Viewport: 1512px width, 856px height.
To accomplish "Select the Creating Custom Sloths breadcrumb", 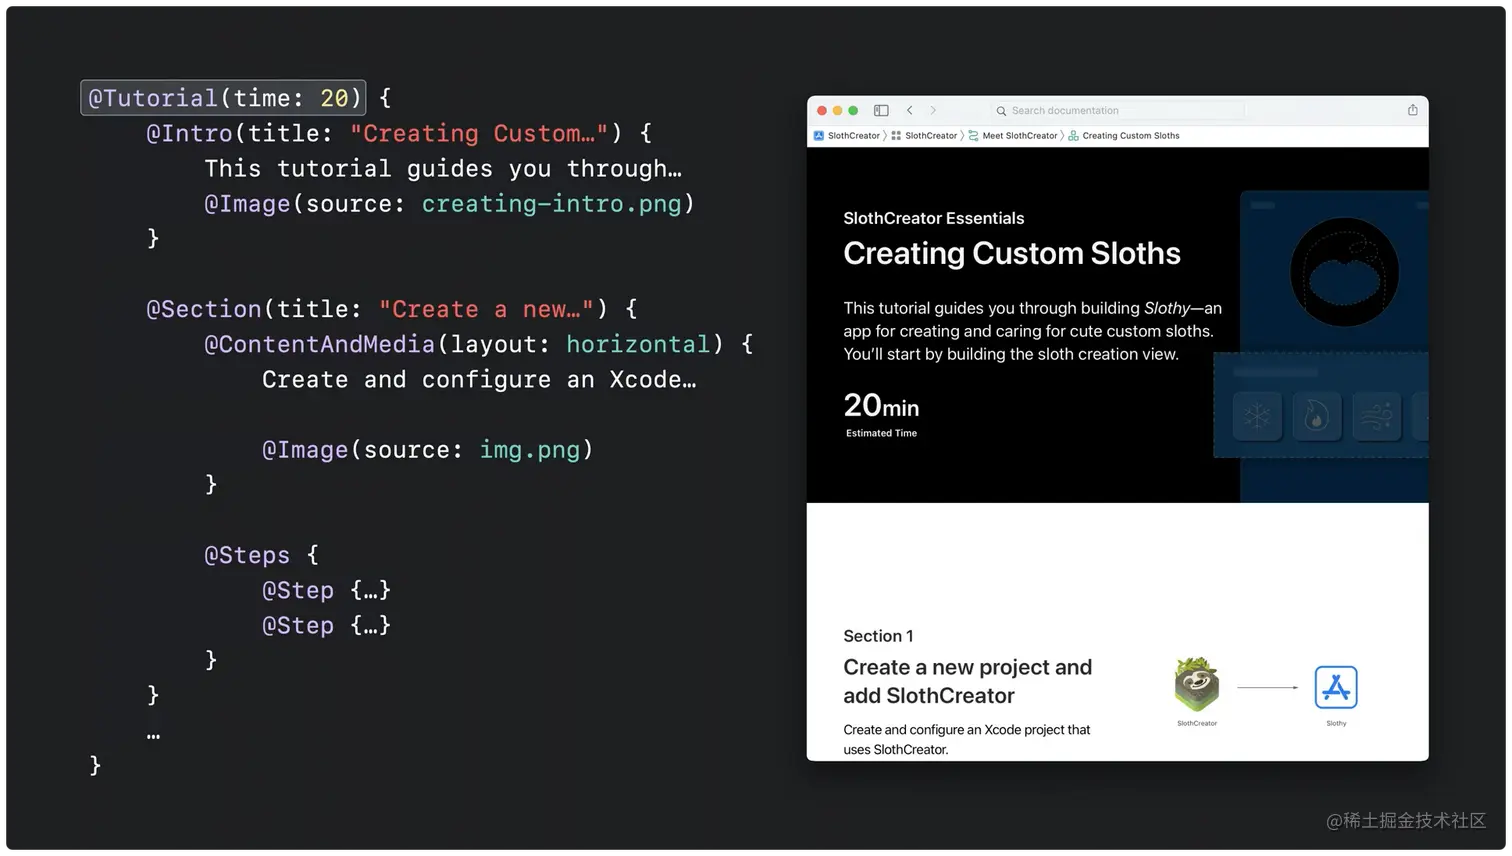I will click(x=1124, y=136).
